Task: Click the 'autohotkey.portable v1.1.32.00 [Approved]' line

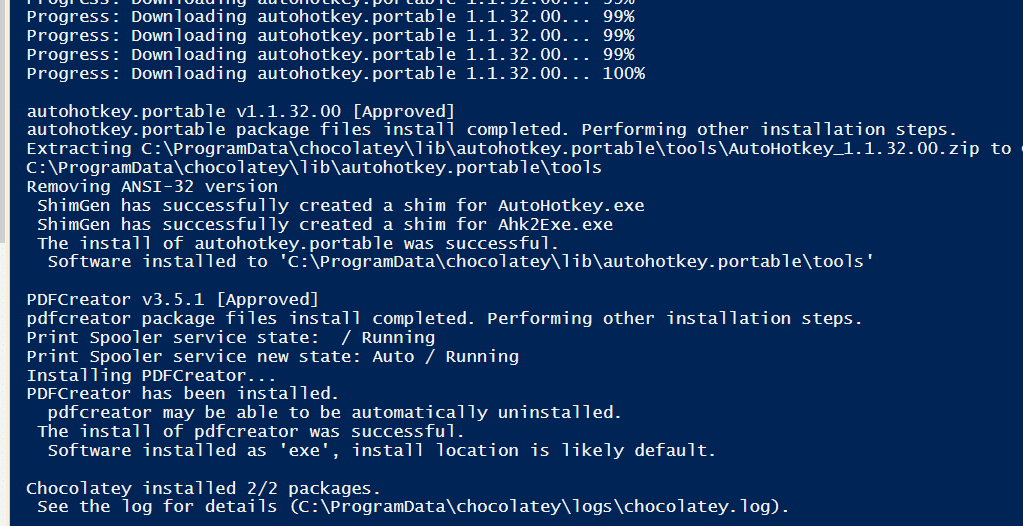Action: pyautogui.click(x=240, y=111)
